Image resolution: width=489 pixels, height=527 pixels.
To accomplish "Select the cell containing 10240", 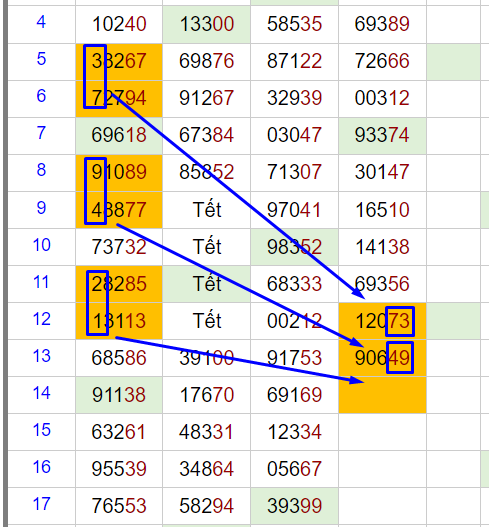I will pos(119,25).
